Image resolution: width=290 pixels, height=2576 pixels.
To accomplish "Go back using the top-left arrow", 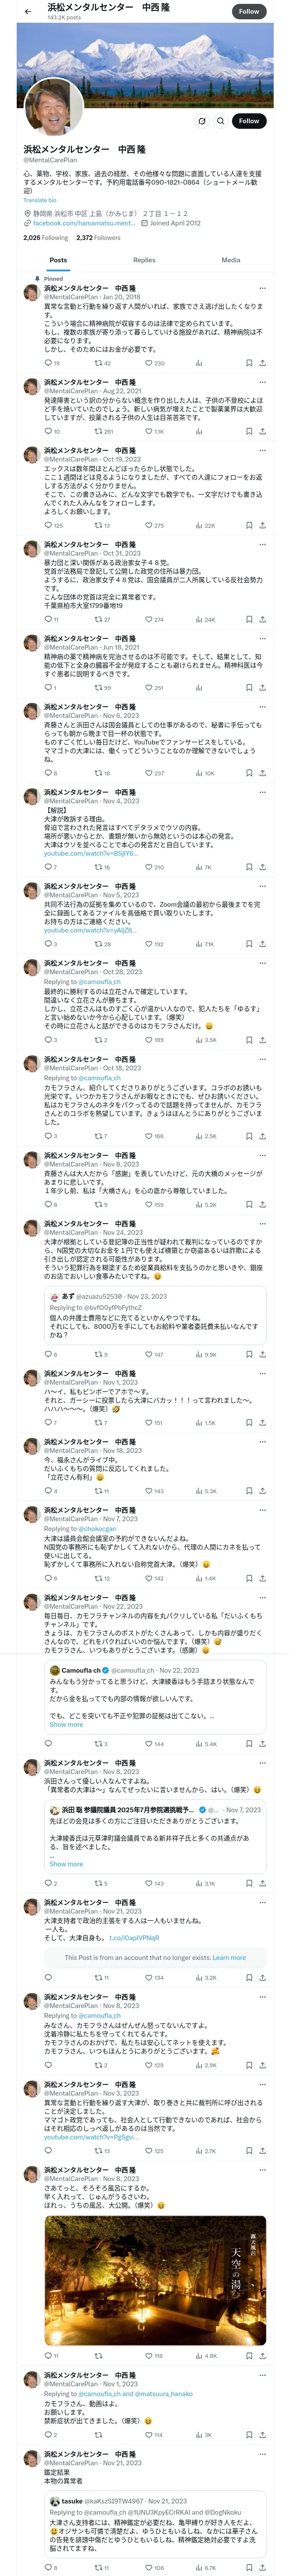I will (28, 11).
